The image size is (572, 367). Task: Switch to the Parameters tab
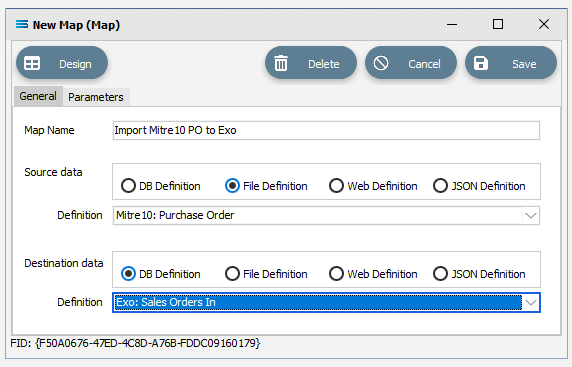(96, 97)
